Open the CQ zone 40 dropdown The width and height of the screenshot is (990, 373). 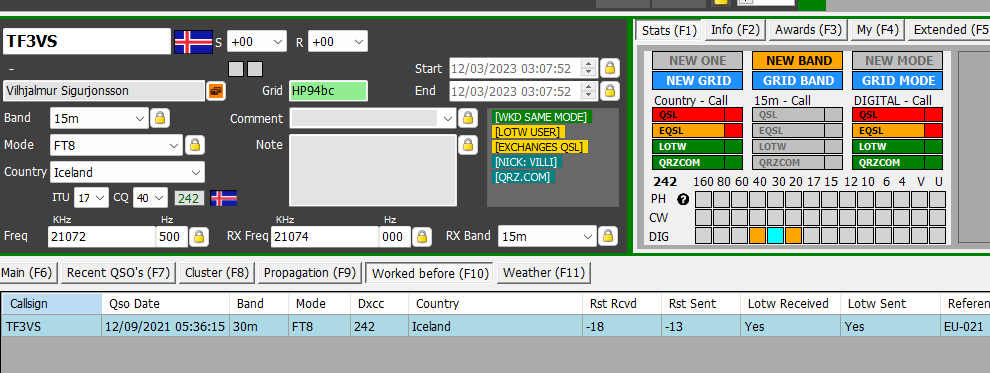159,198
